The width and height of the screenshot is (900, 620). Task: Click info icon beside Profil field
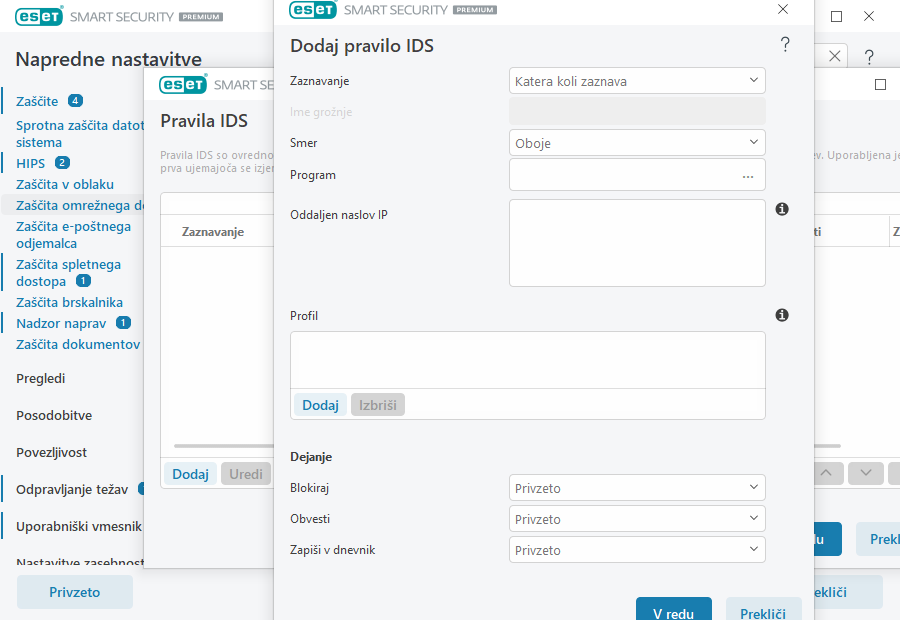(782, 315)
